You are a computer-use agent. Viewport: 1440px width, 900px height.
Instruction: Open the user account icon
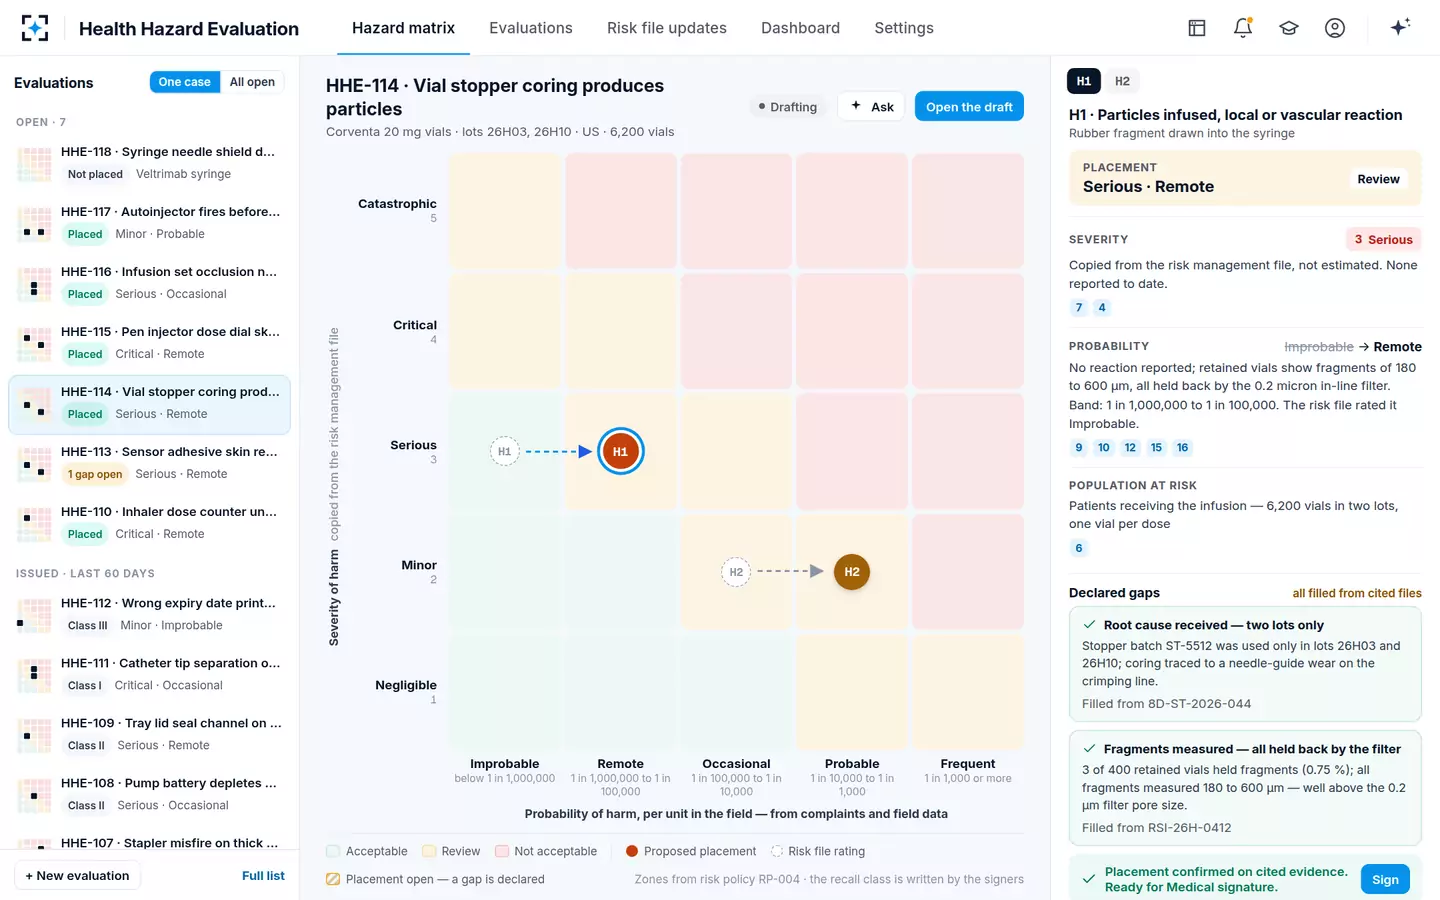click(1335, 28)
